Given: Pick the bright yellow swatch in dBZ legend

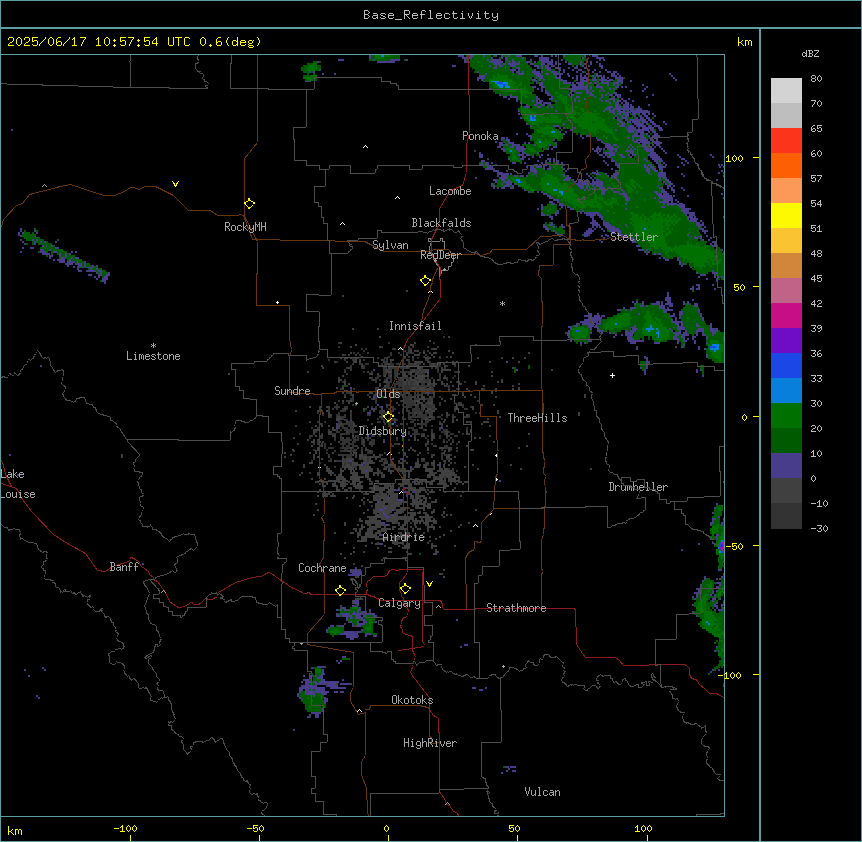Looking at the screenshot, I should coord(786,215).
